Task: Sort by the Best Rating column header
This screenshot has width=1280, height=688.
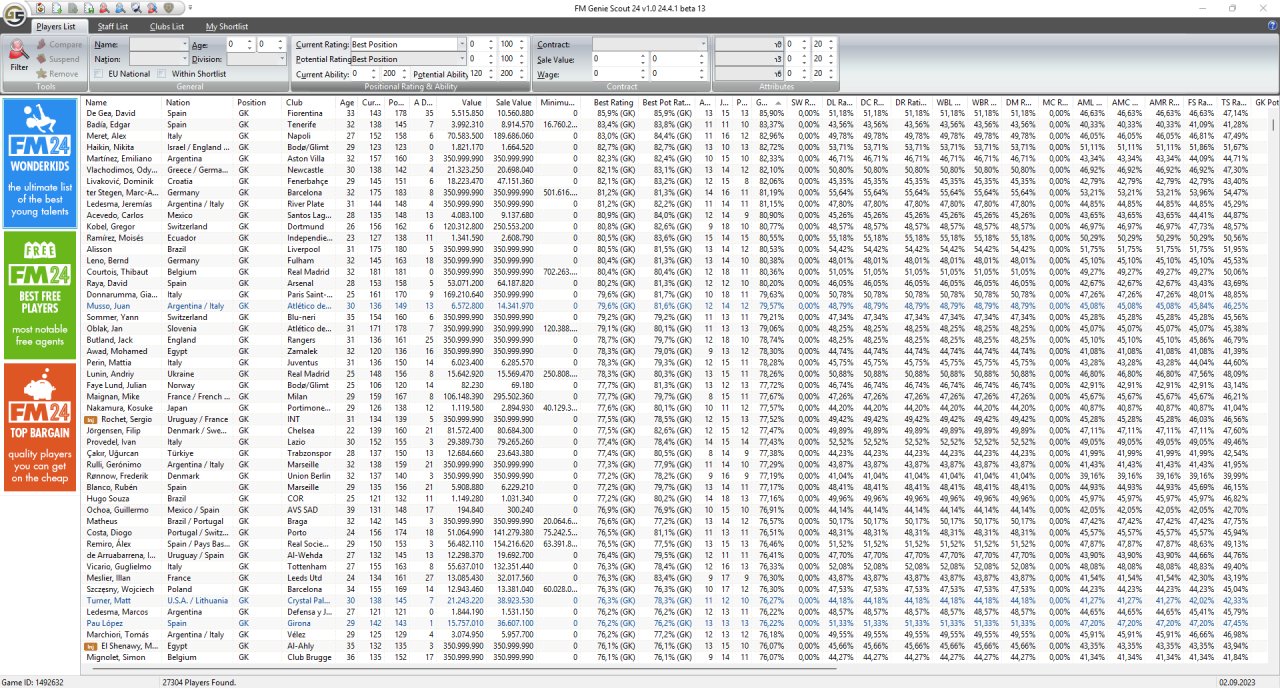Action: click(x=613, y=102)
